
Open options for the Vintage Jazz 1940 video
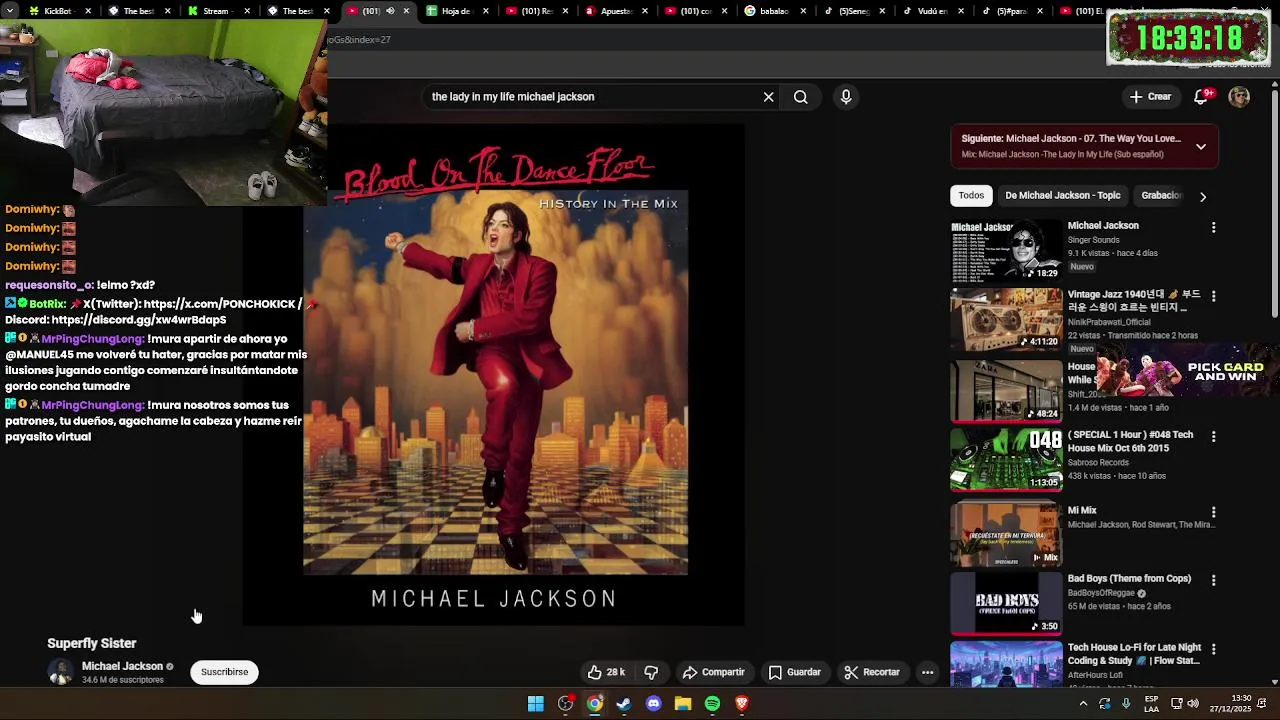point(1213,297)
